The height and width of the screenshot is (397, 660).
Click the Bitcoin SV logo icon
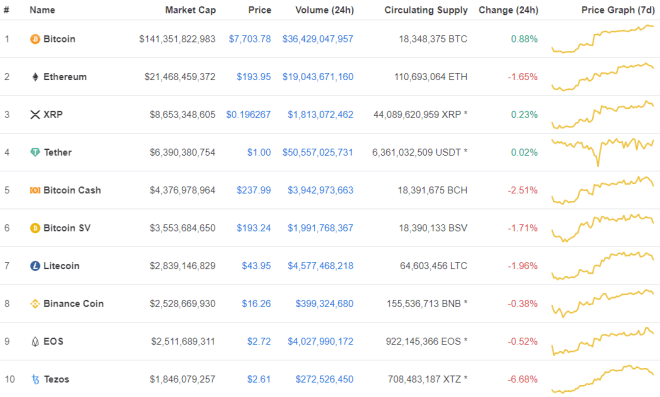(x=35, y=228)
